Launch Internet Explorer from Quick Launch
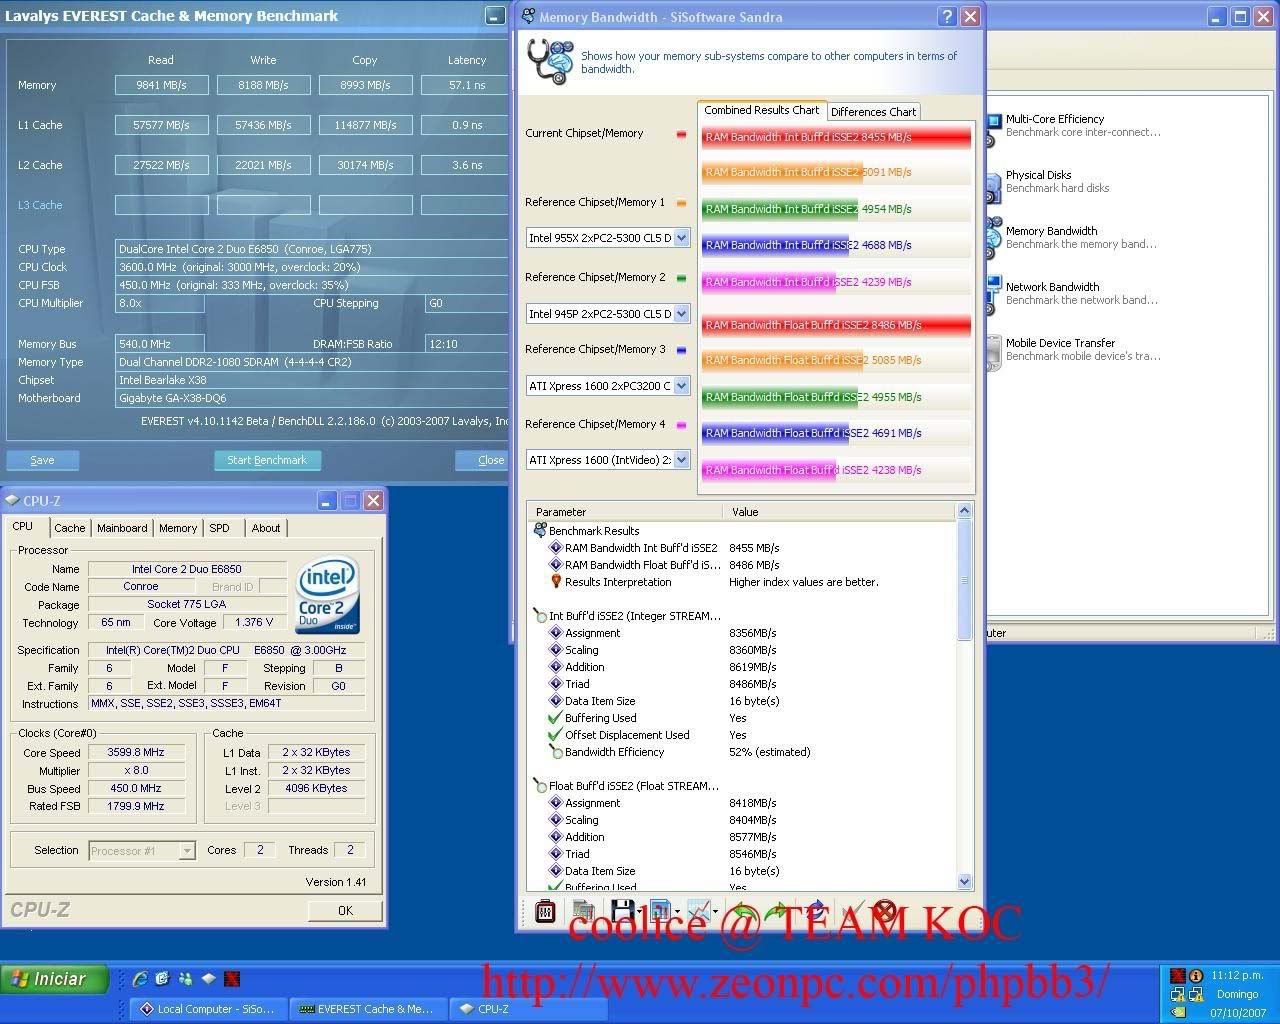 point(139,979)
